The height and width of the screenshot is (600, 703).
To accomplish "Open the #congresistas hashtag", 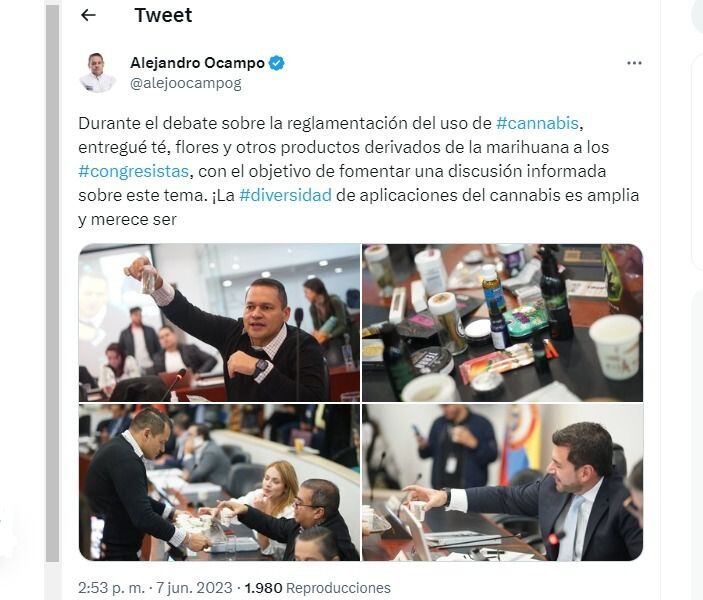I will click(x=134, y=171).
